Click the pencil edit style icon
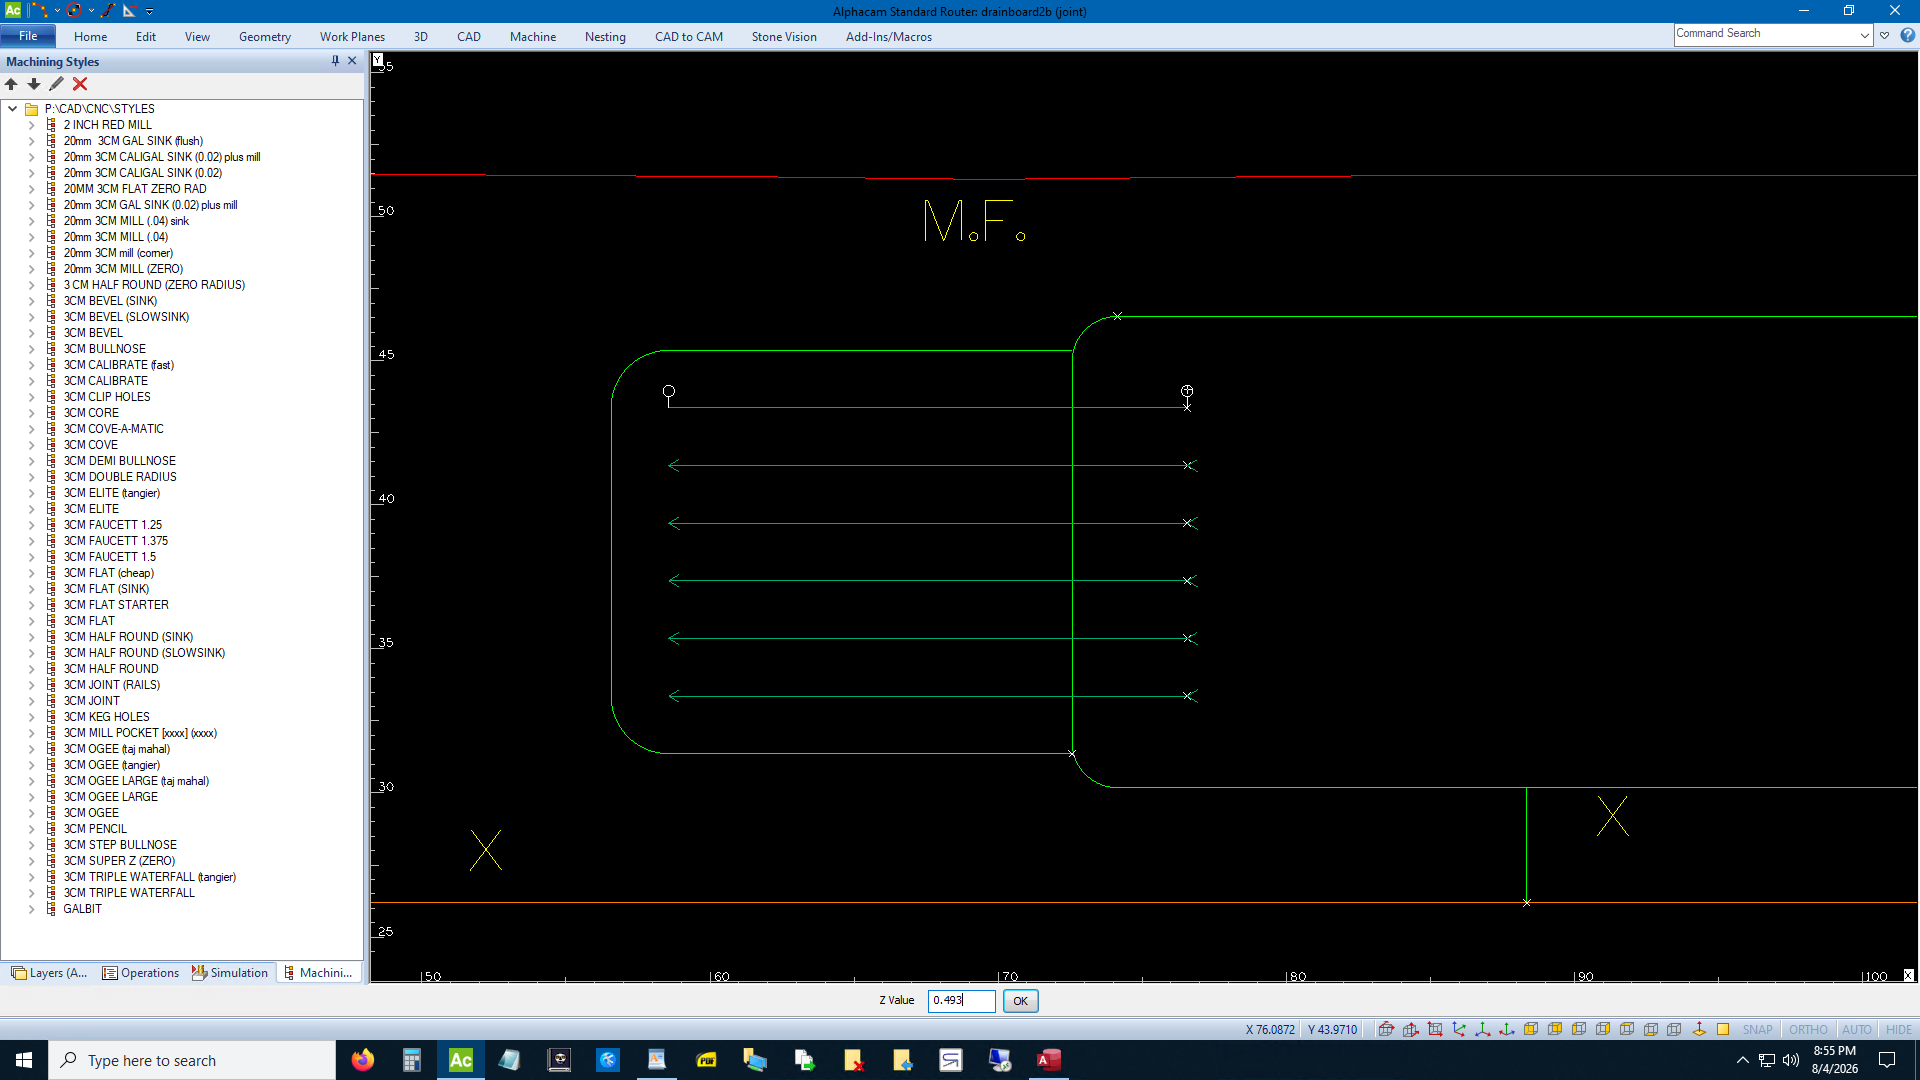Viewport: 1920px width, 1080px height. [56, 84]
